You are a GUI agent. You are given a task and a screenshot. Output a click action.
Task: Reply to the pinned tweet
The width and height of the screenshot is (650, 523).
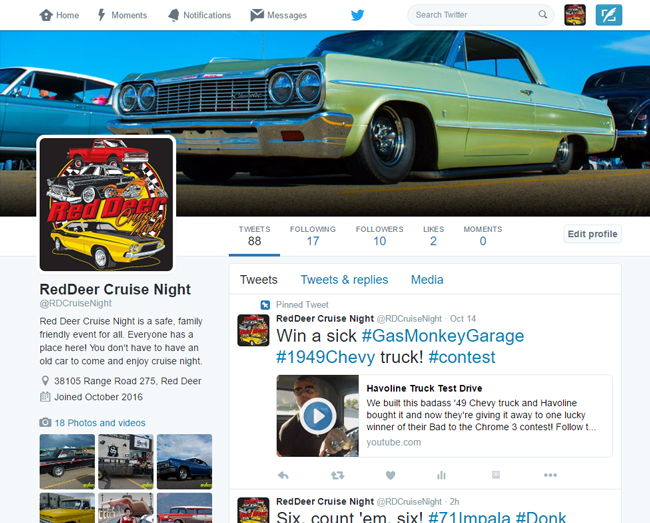coord(283,474)
